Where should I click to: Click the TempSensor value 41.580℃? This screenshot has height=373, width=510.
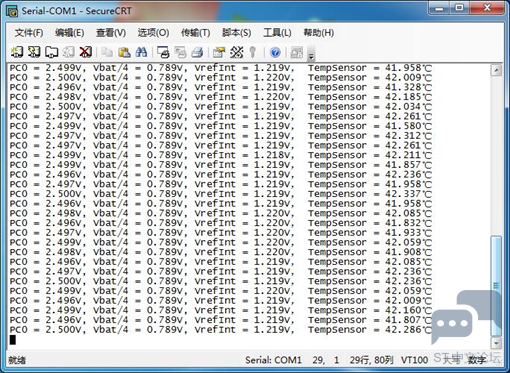tap(408, 126)
